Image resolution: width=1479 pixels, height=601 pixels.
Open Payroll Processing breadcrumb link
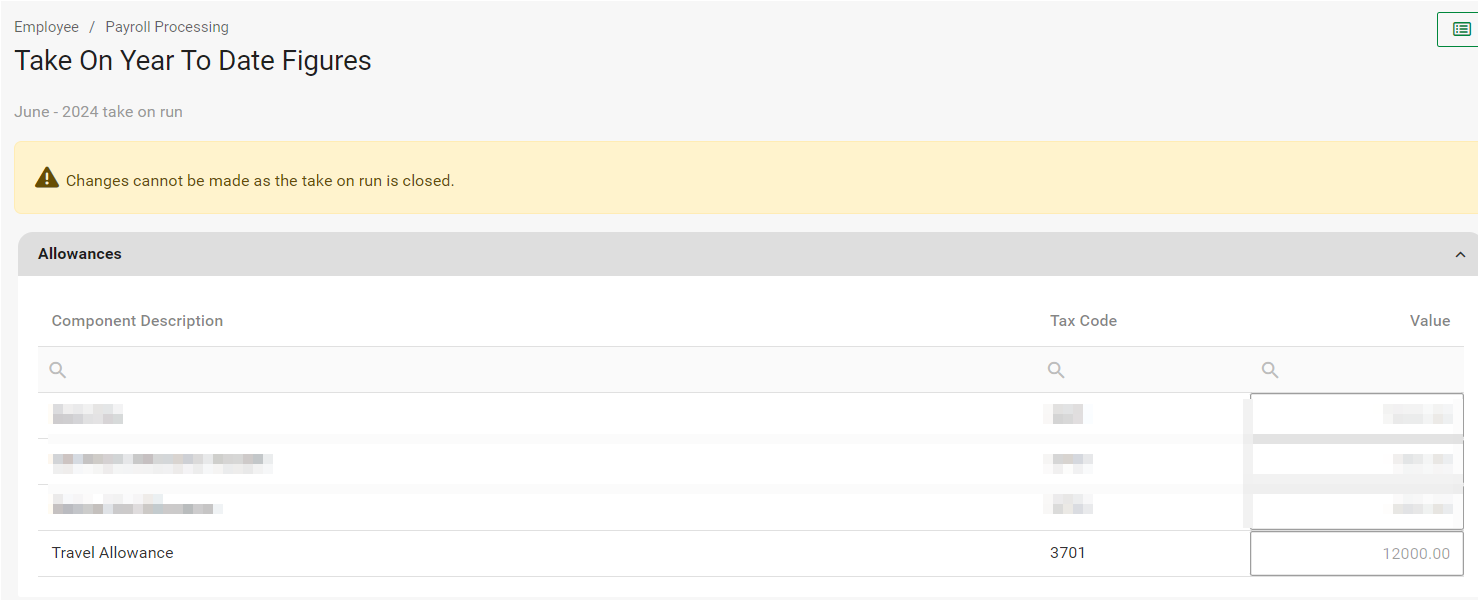[x=167, y=27]
